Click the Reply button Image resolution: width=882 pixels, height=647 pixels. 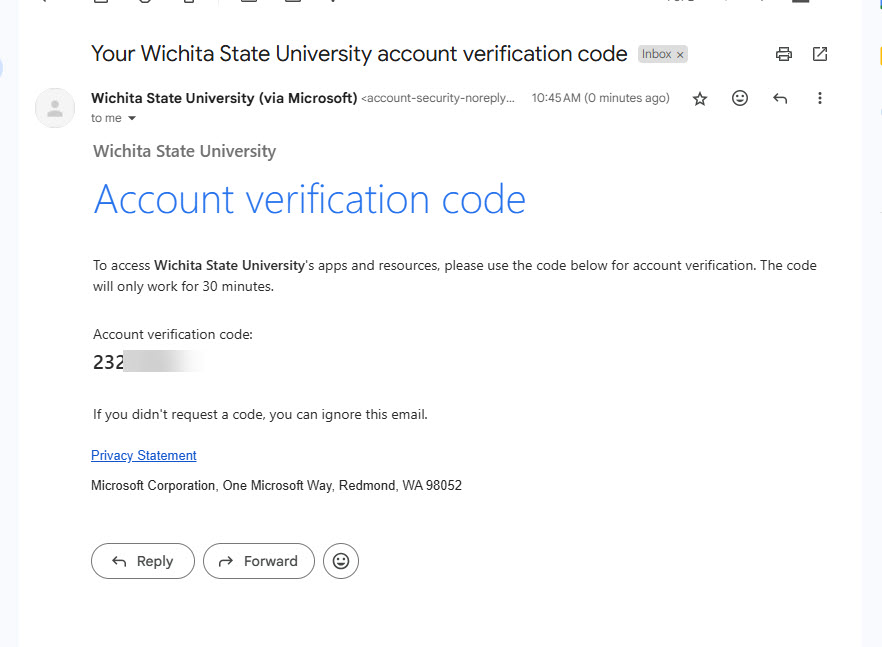(142, 561)
